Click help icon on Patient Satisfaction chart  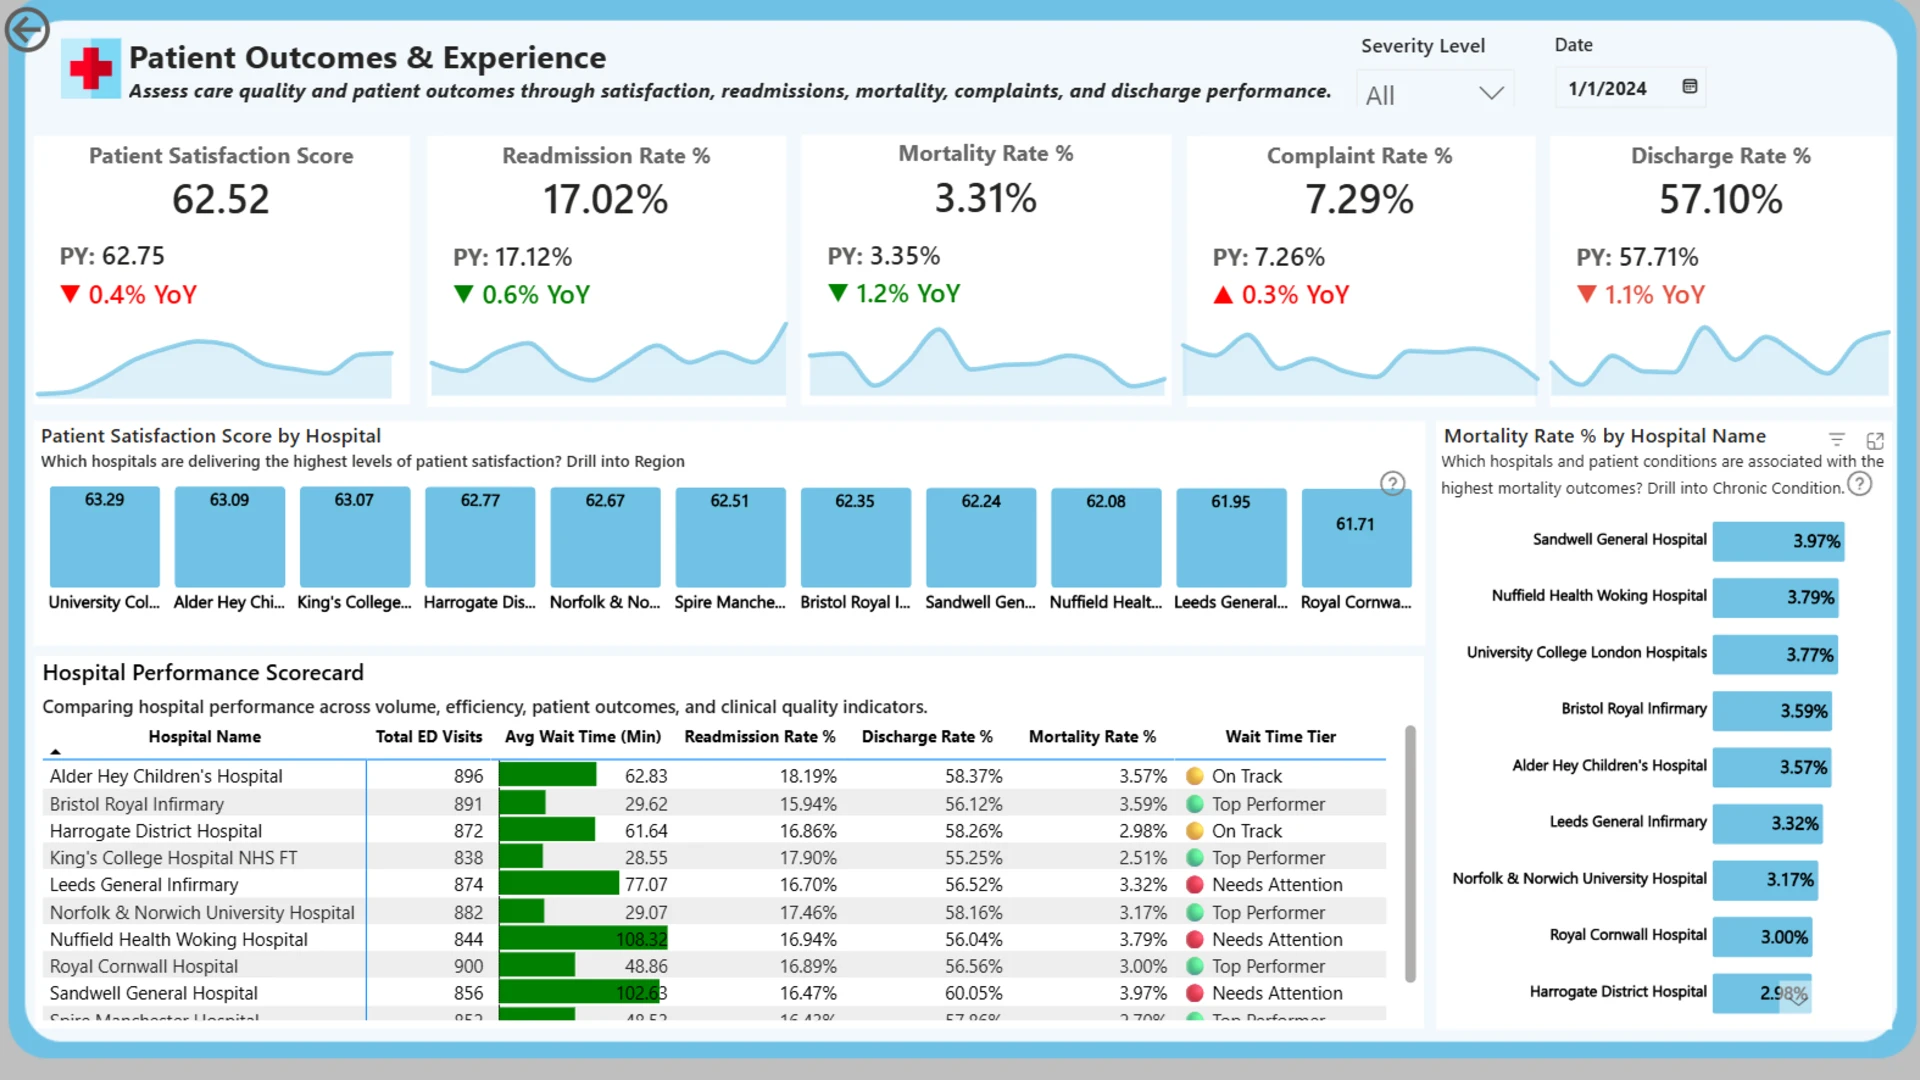pyautogui.click(x=1392, y=484)
